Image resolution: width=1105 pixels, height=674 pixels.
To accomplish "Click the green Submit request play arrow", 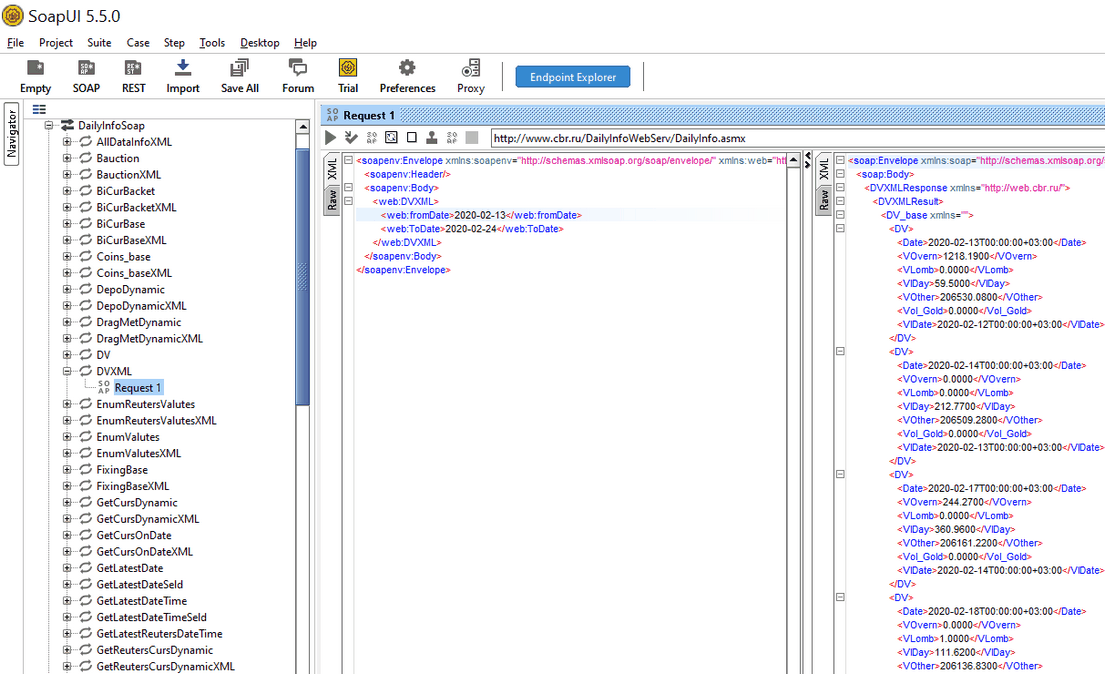I will pos(331,138).
